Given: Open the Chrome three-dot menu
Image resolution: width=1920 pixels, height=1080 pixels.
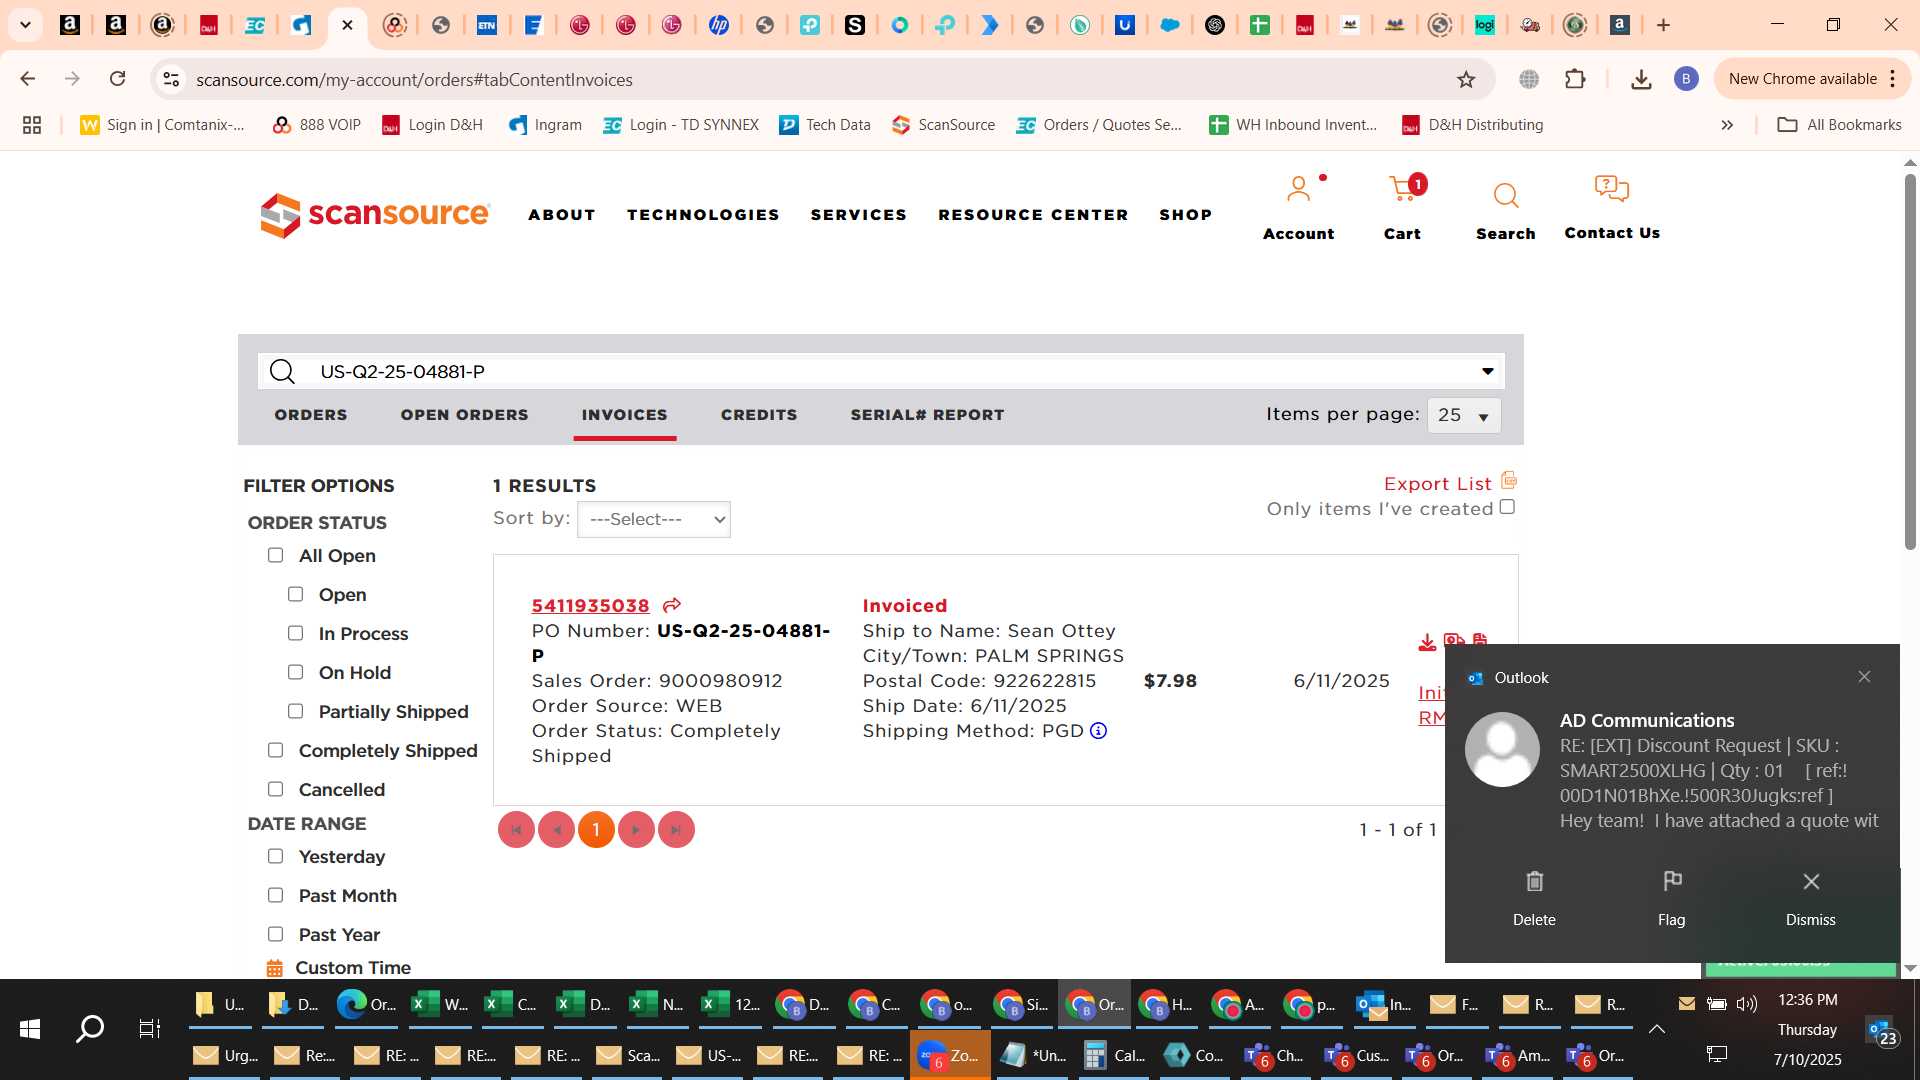Looking at the screenshot, I should [1893, 79].
